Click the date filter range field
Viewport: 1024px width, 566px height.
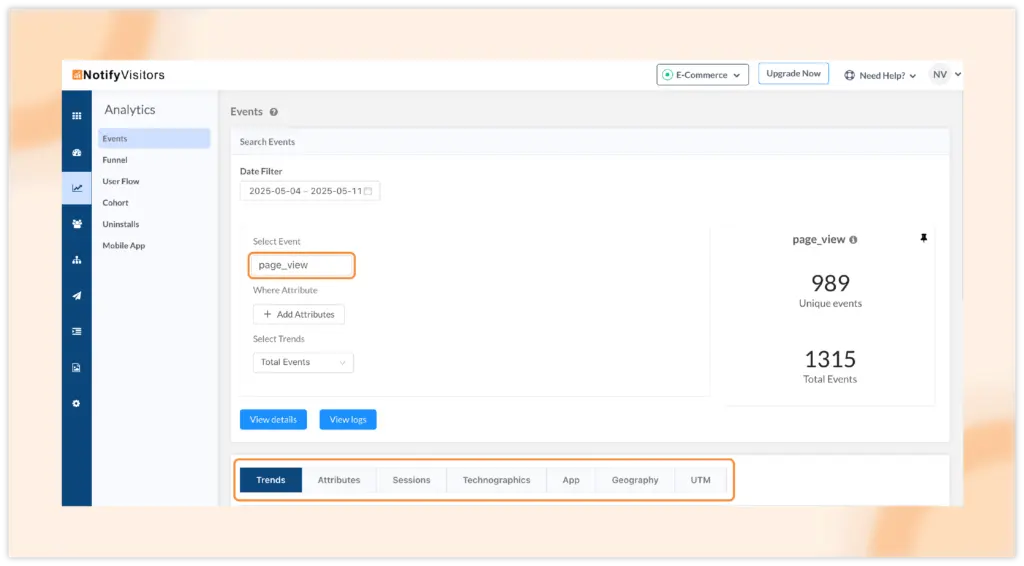309,191
